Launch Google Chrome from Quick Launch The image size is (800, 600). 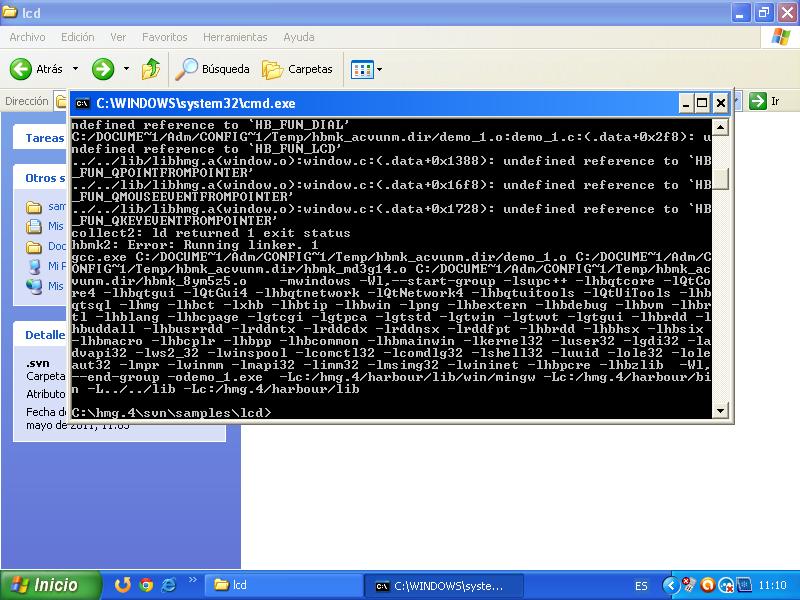click(x=146, y=585)
